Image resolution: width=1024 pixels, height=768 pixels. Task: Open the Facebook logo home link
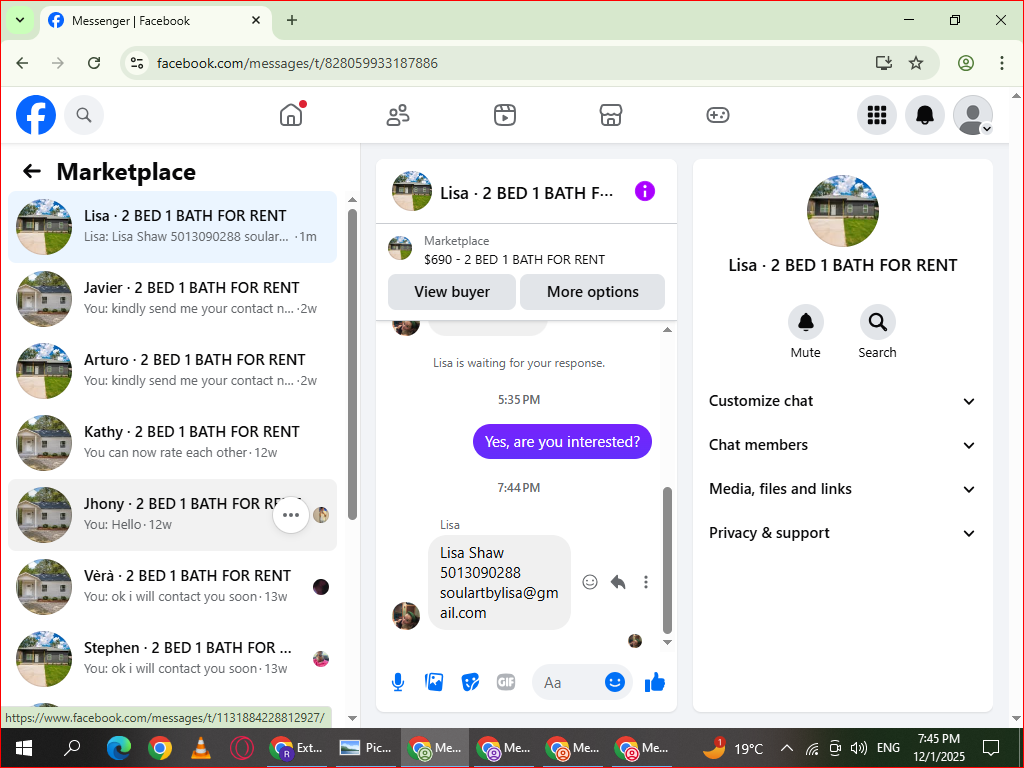pos(36,115)
